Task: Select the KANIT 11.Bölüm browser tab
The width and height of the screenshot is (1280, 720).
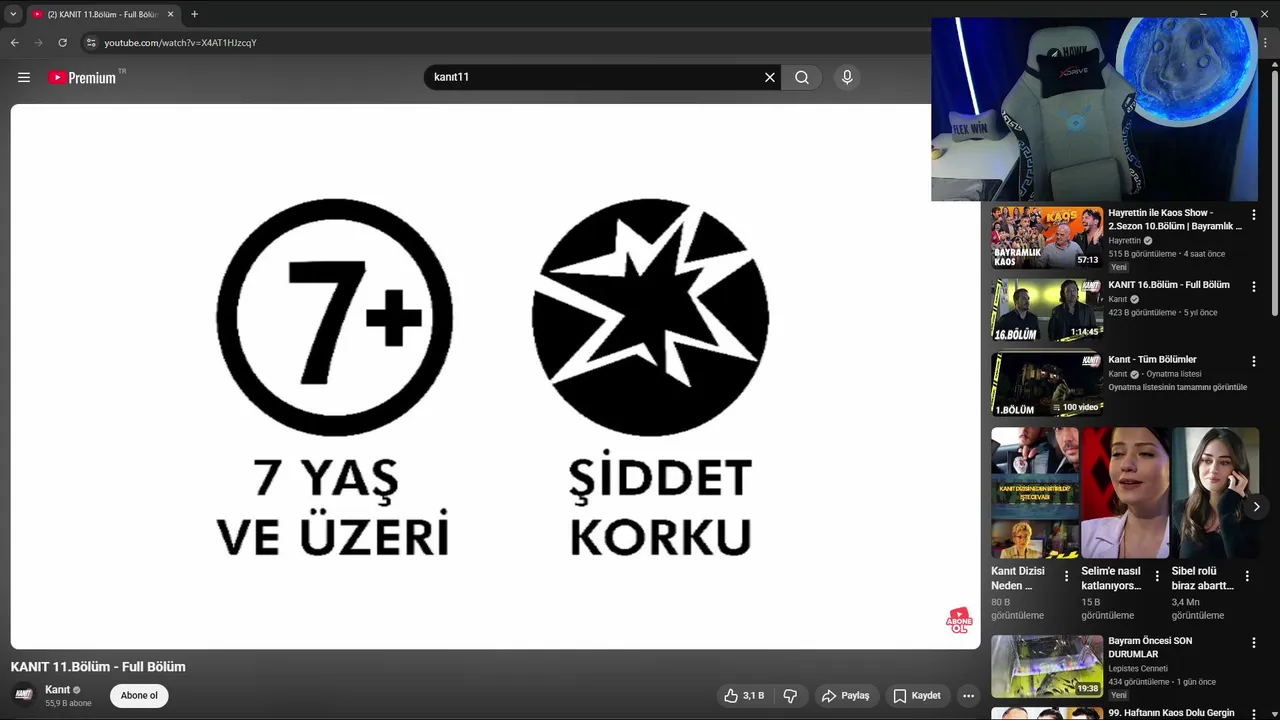Action: coord(102,14)
